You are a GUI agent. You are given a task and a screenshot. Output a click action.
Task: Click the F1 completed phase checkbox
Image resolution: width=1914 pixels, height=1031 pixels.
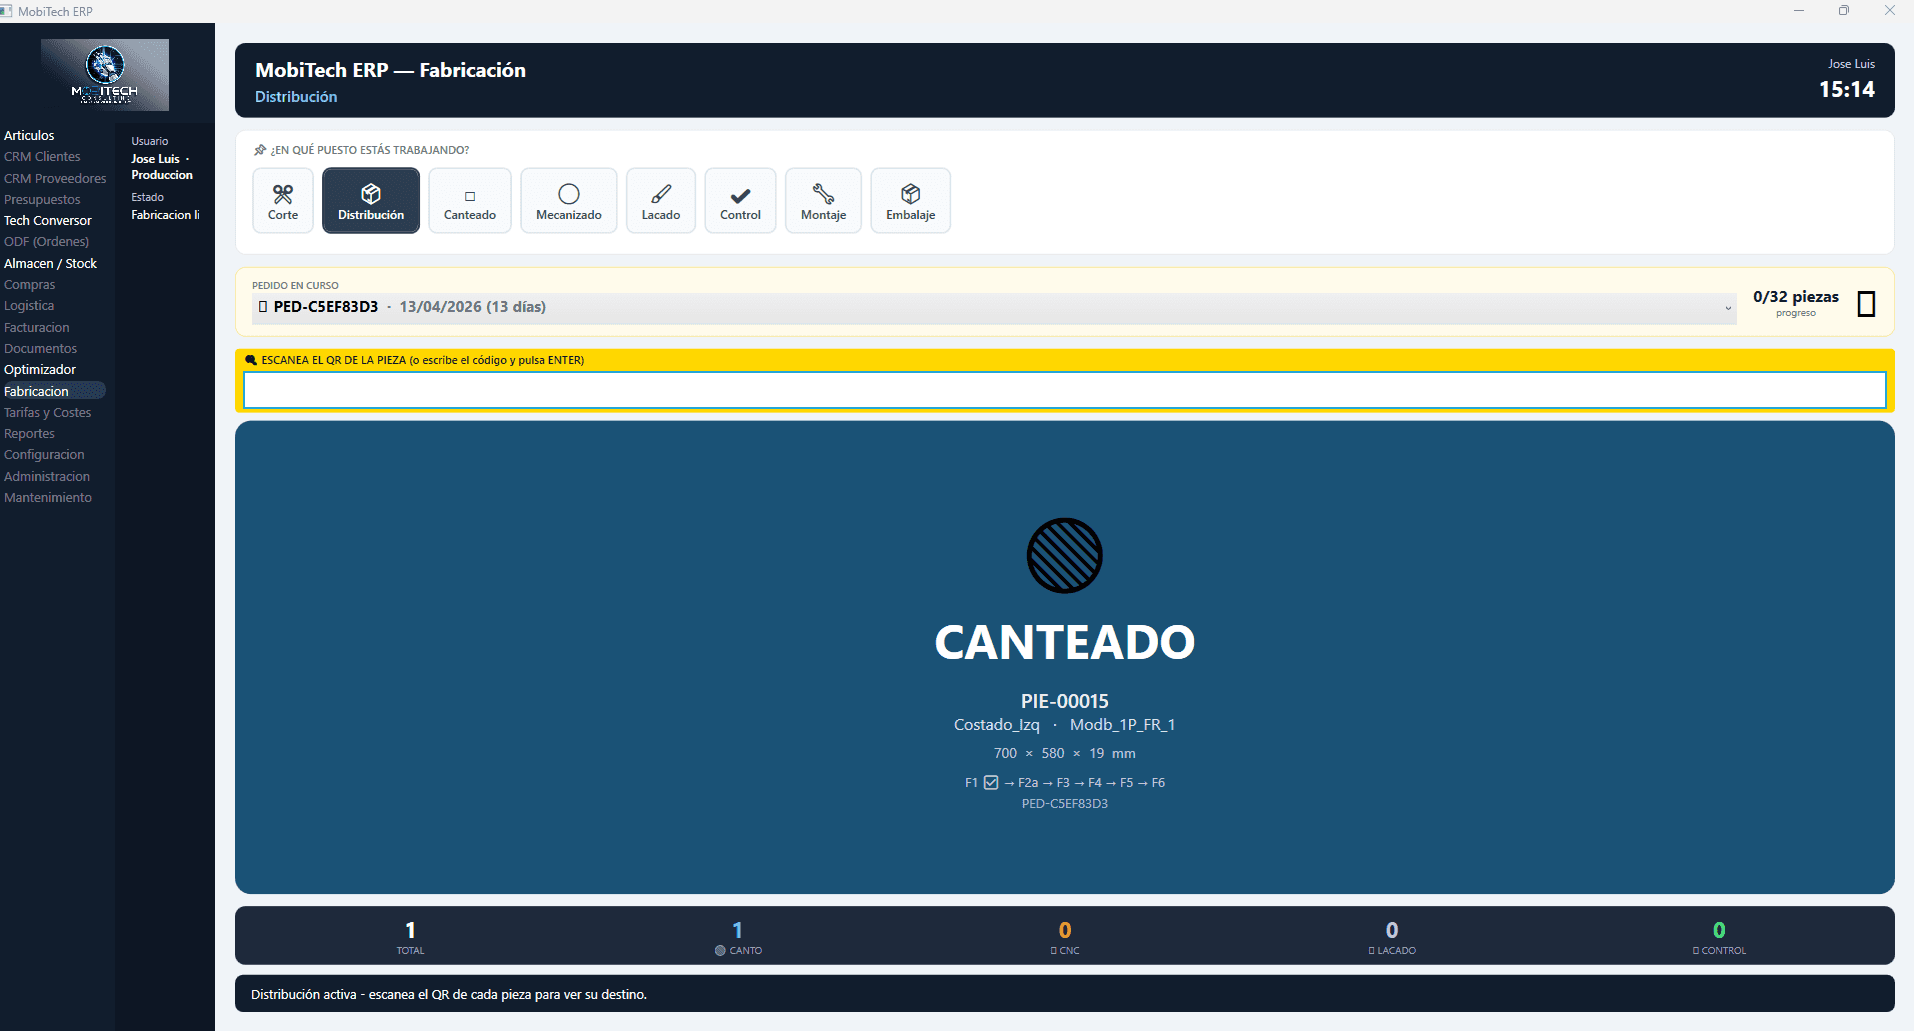click(x=991, y=783)
